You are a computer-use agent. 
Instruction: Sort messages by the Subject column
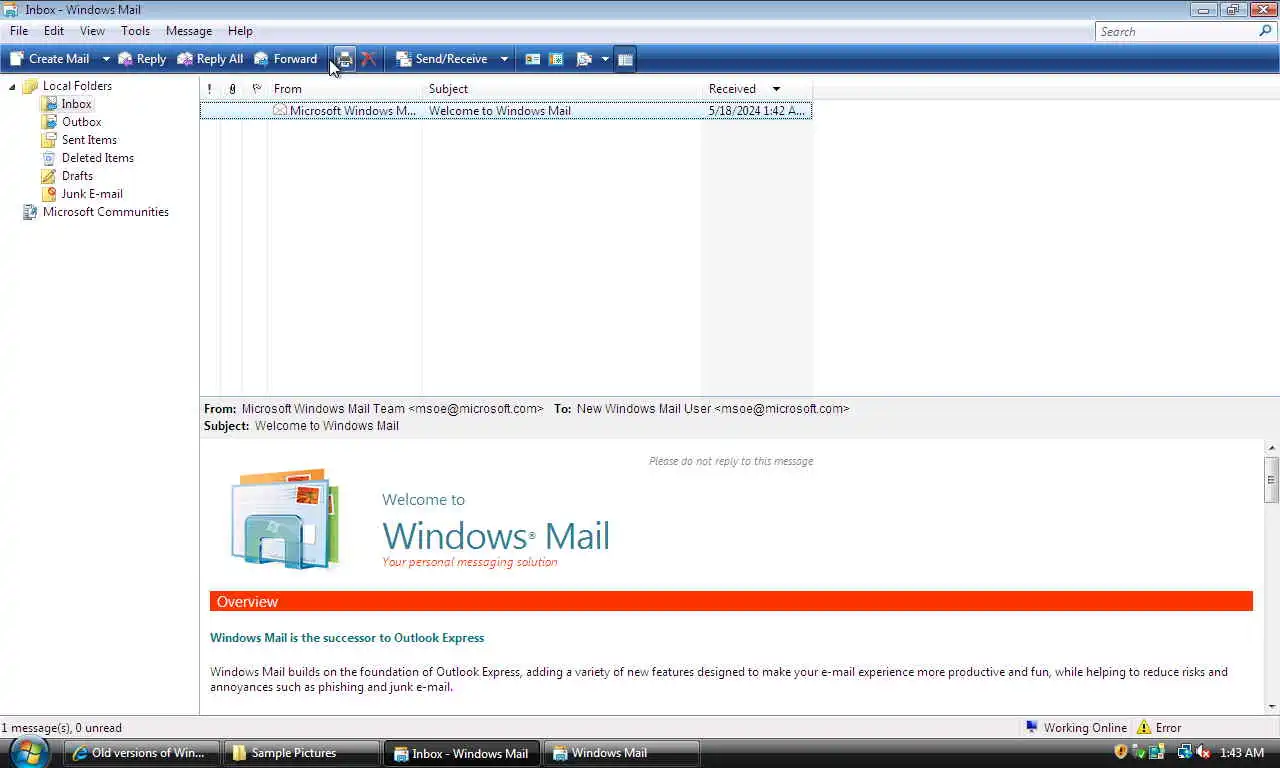pos(562,89)
